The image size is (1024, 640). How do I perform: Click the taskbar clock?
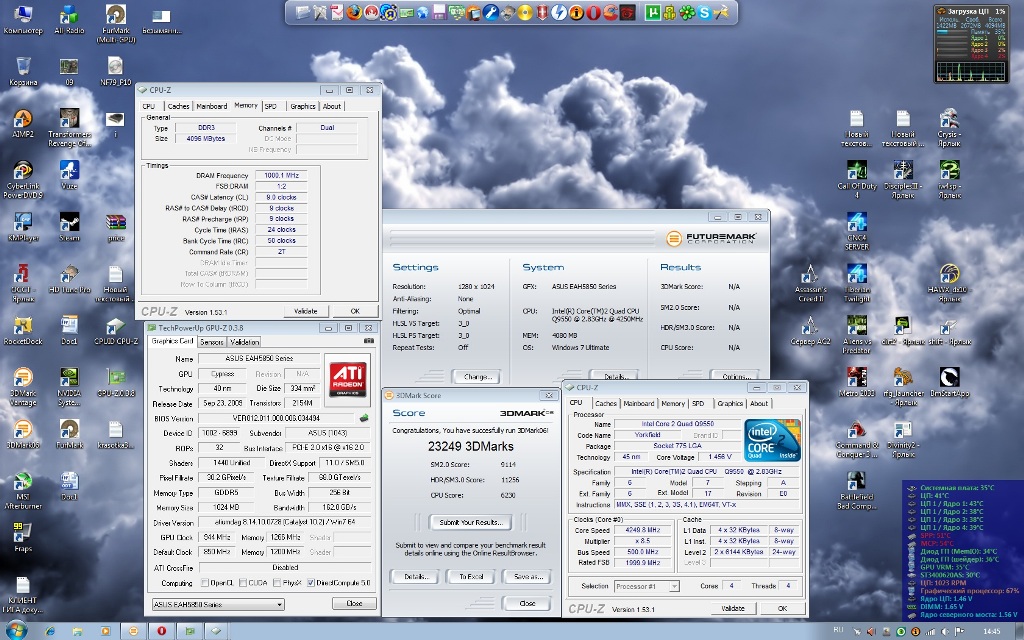pos(991,632)
